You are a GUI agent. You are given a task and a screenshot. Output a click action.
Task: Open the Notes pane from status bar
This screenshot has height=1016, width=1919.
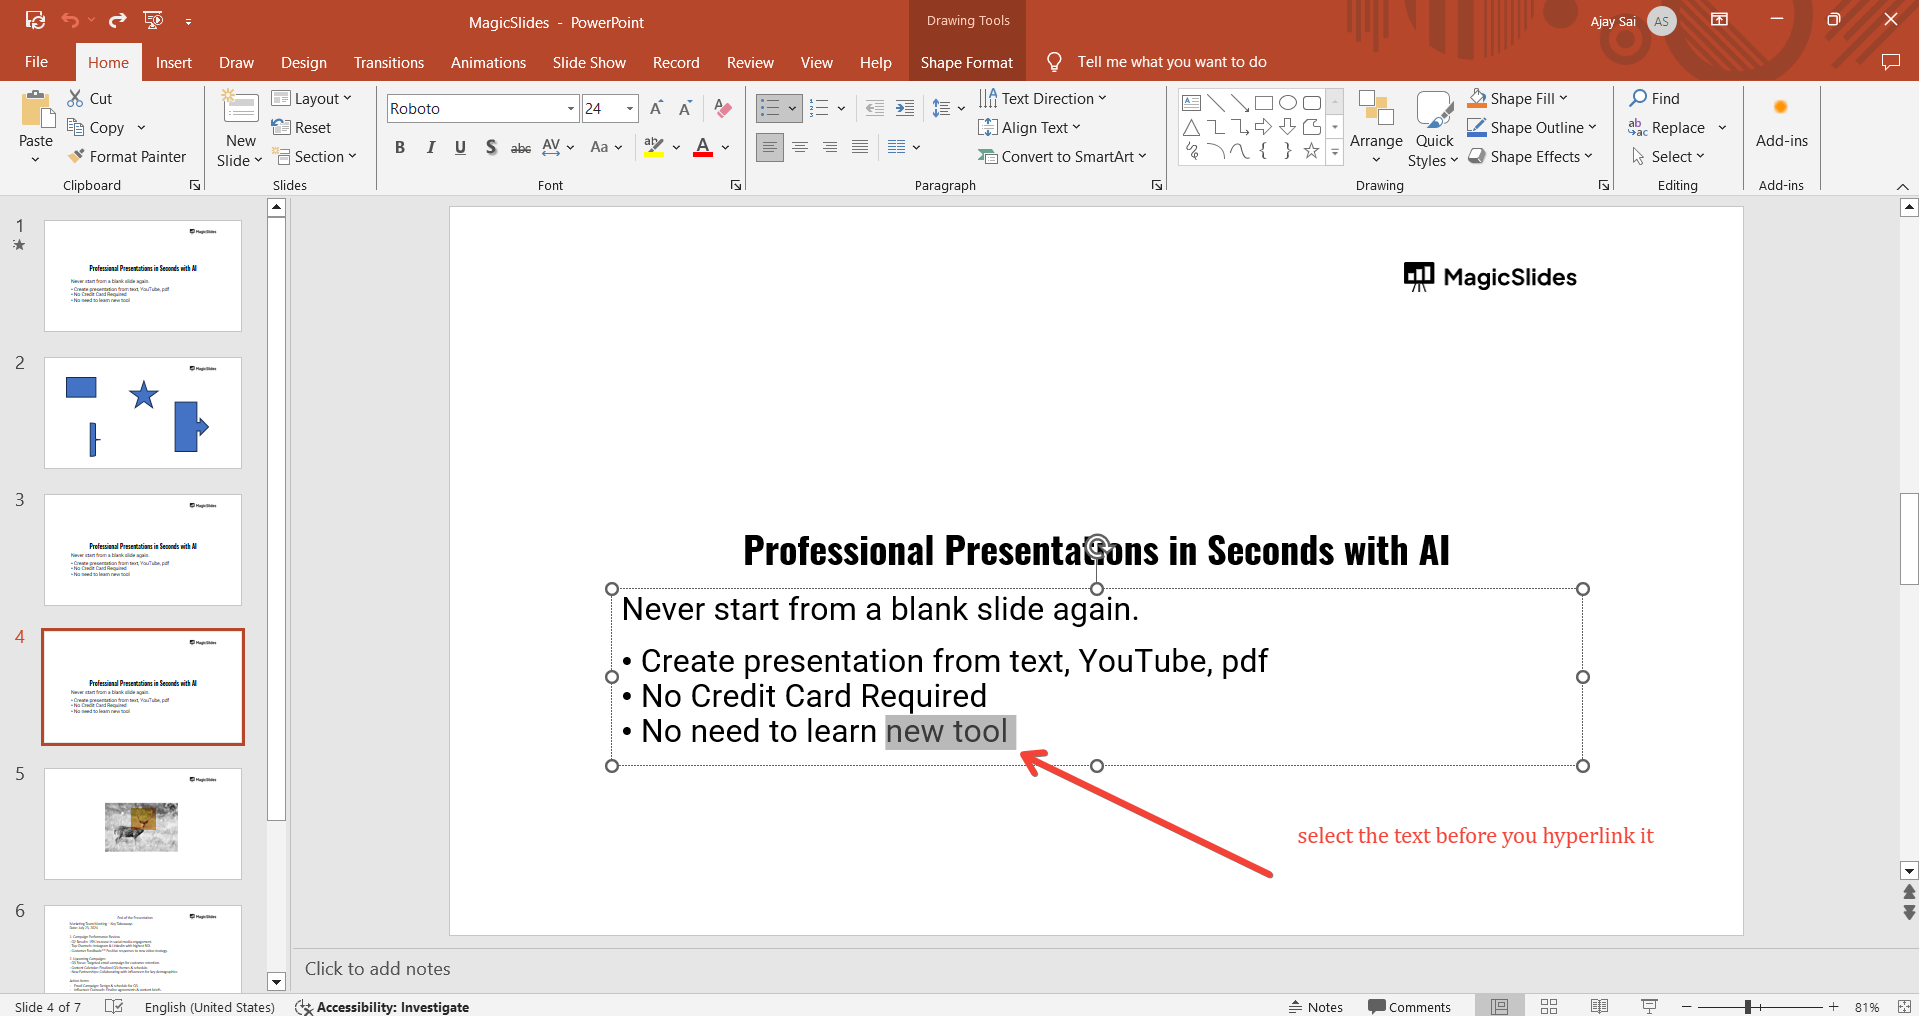point(1316,1006)
